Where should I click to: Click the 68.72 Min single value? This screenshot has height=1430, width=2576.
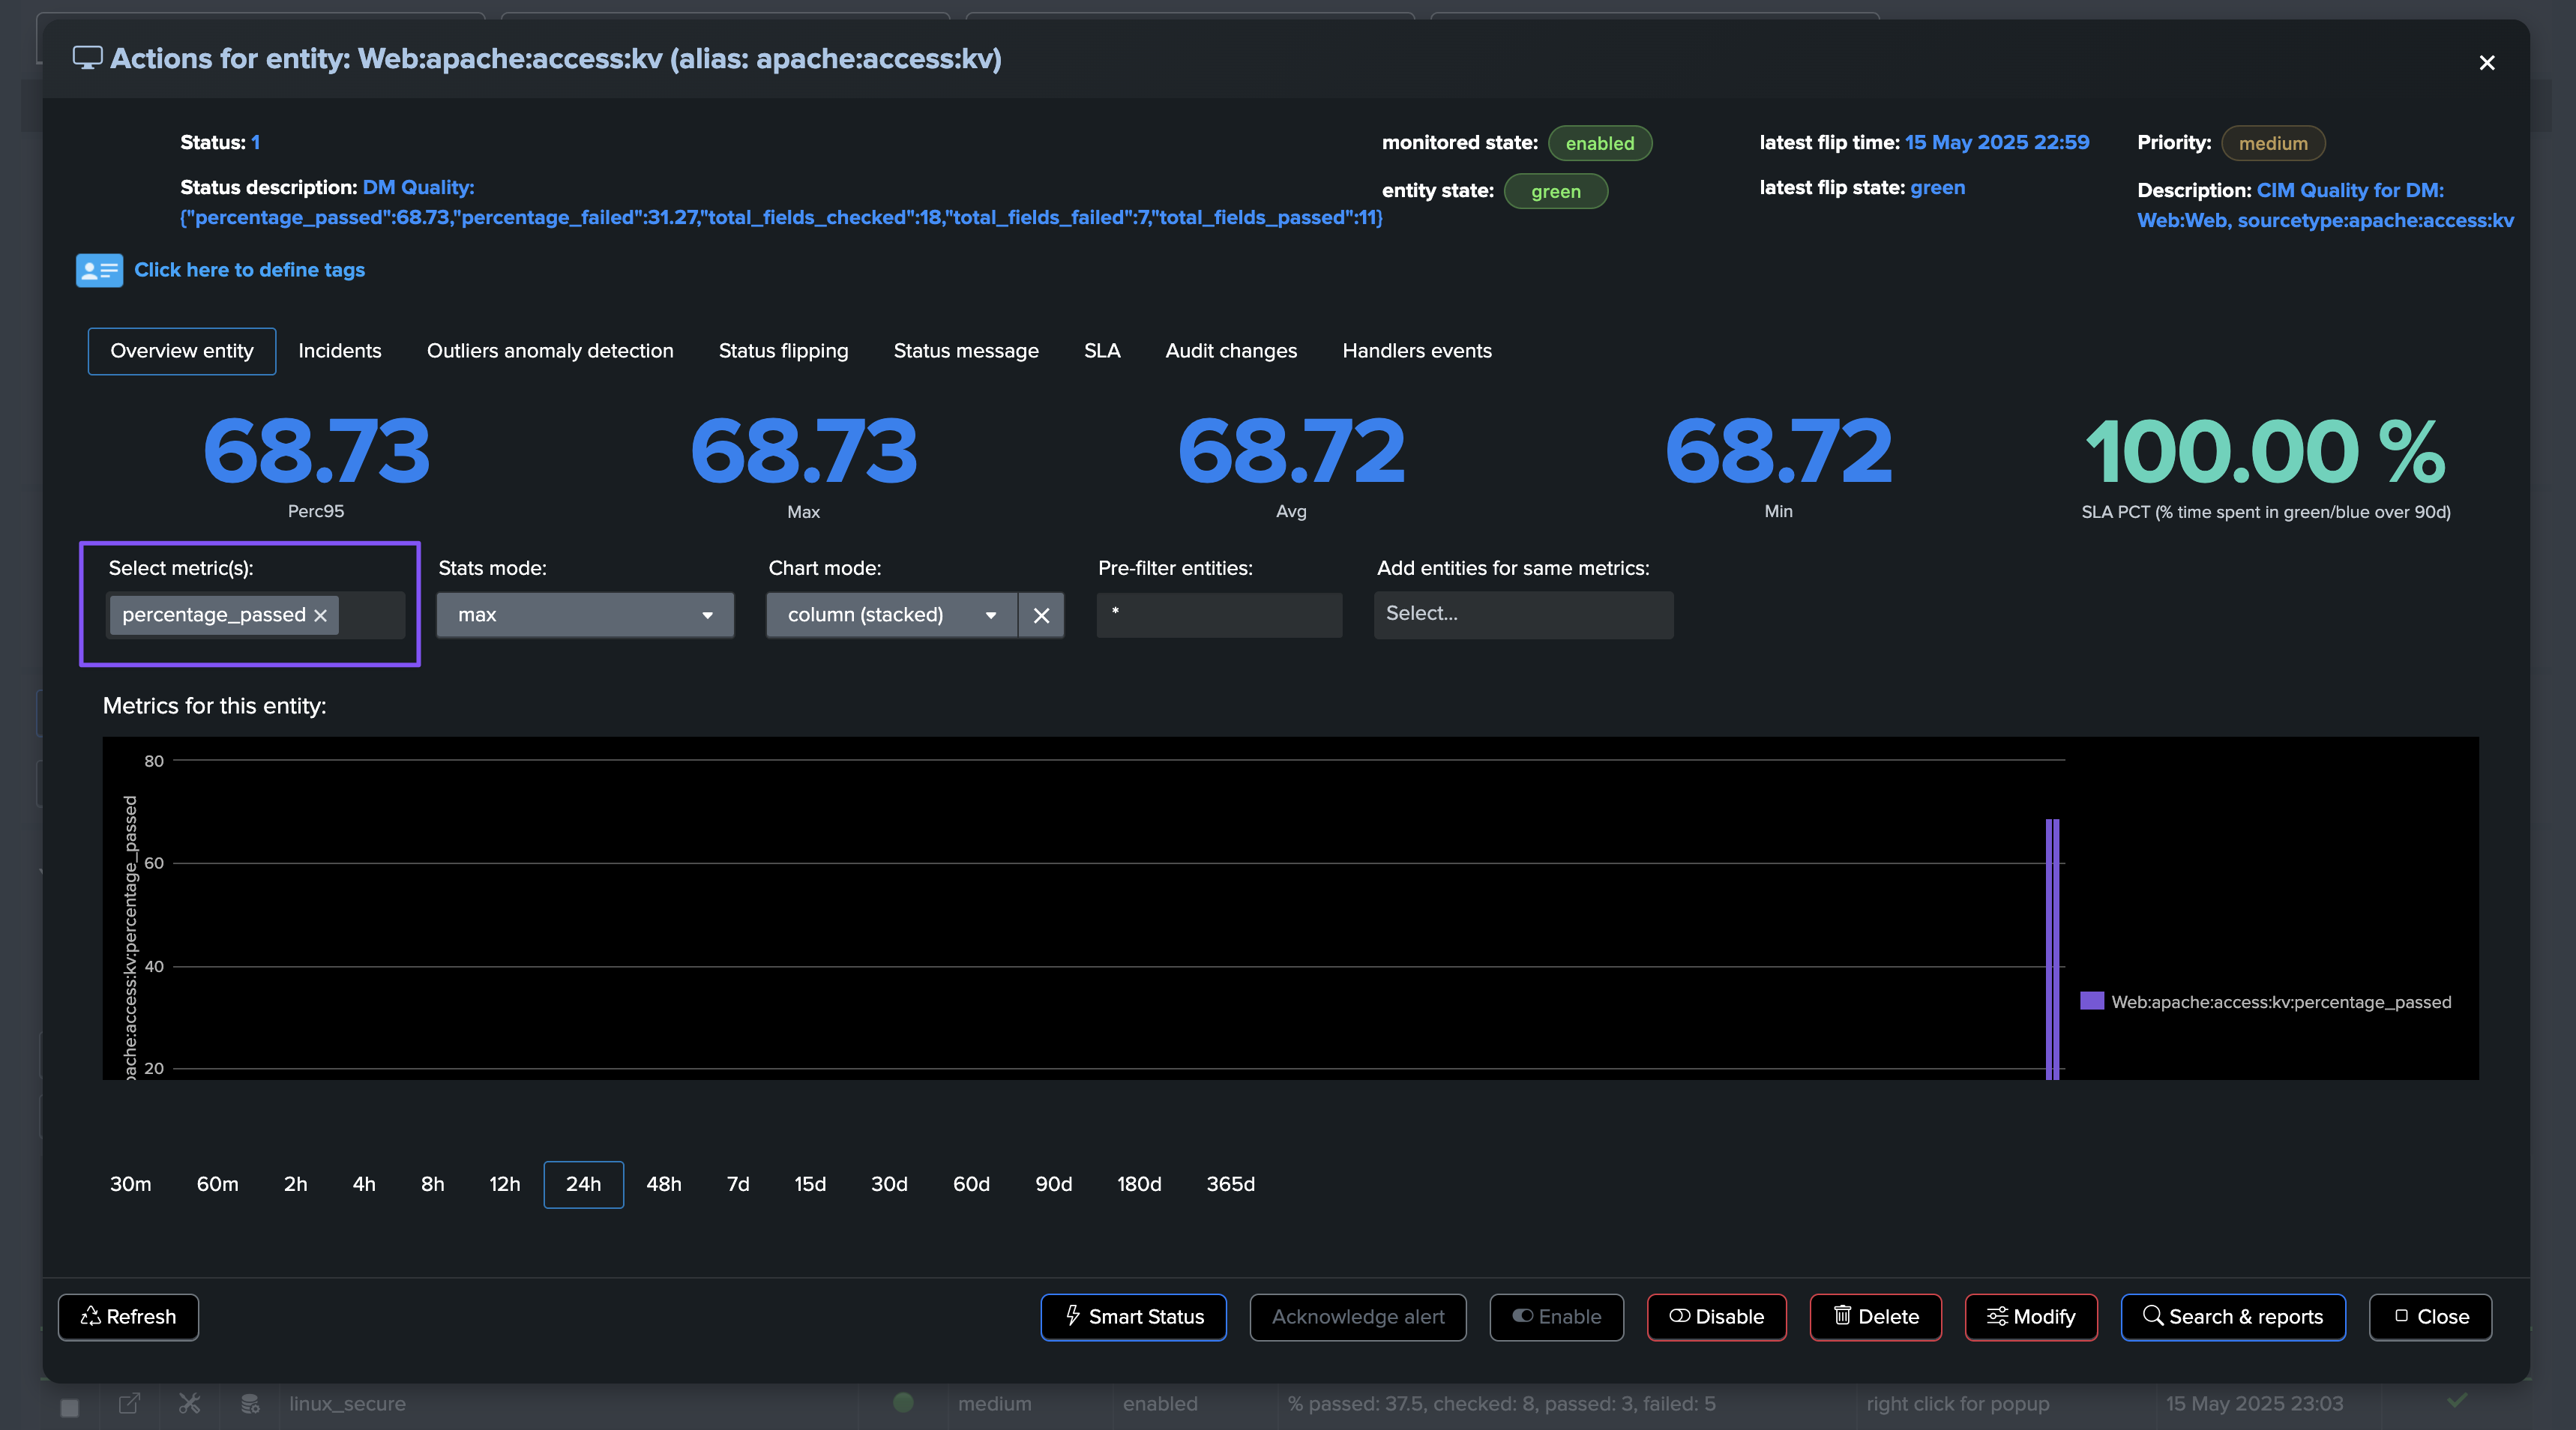pyautogui.click(x=1778, y=451)
